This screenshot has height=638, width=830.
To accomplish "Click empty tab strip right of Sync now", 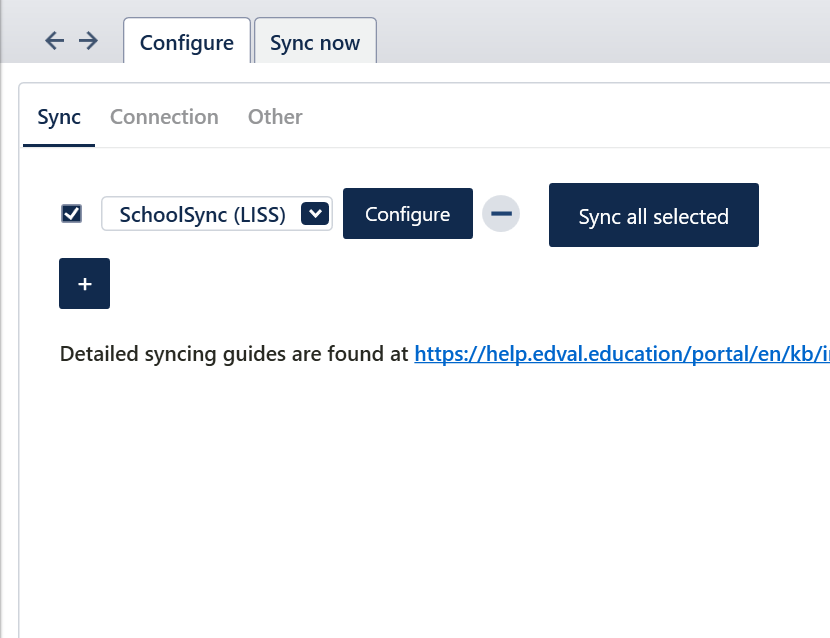I will click(x=600, y=40).
